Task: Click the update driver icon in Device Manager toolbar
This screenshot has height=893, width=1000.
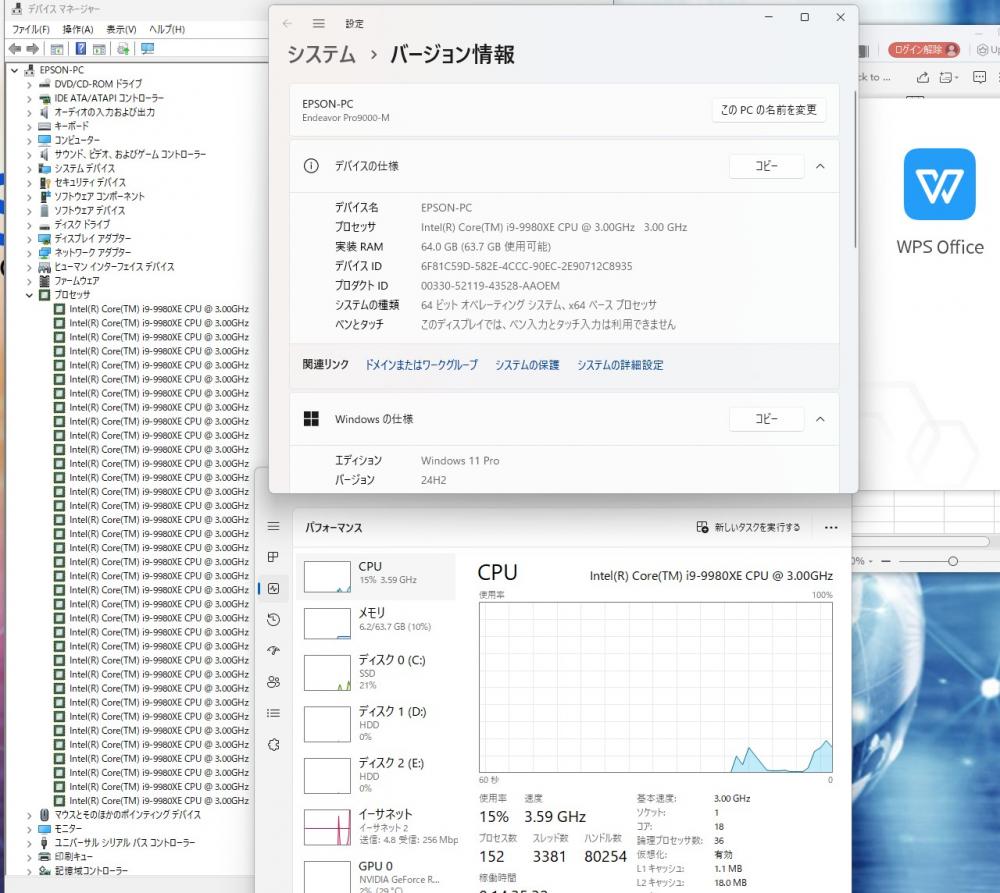Action: point(123,48)
